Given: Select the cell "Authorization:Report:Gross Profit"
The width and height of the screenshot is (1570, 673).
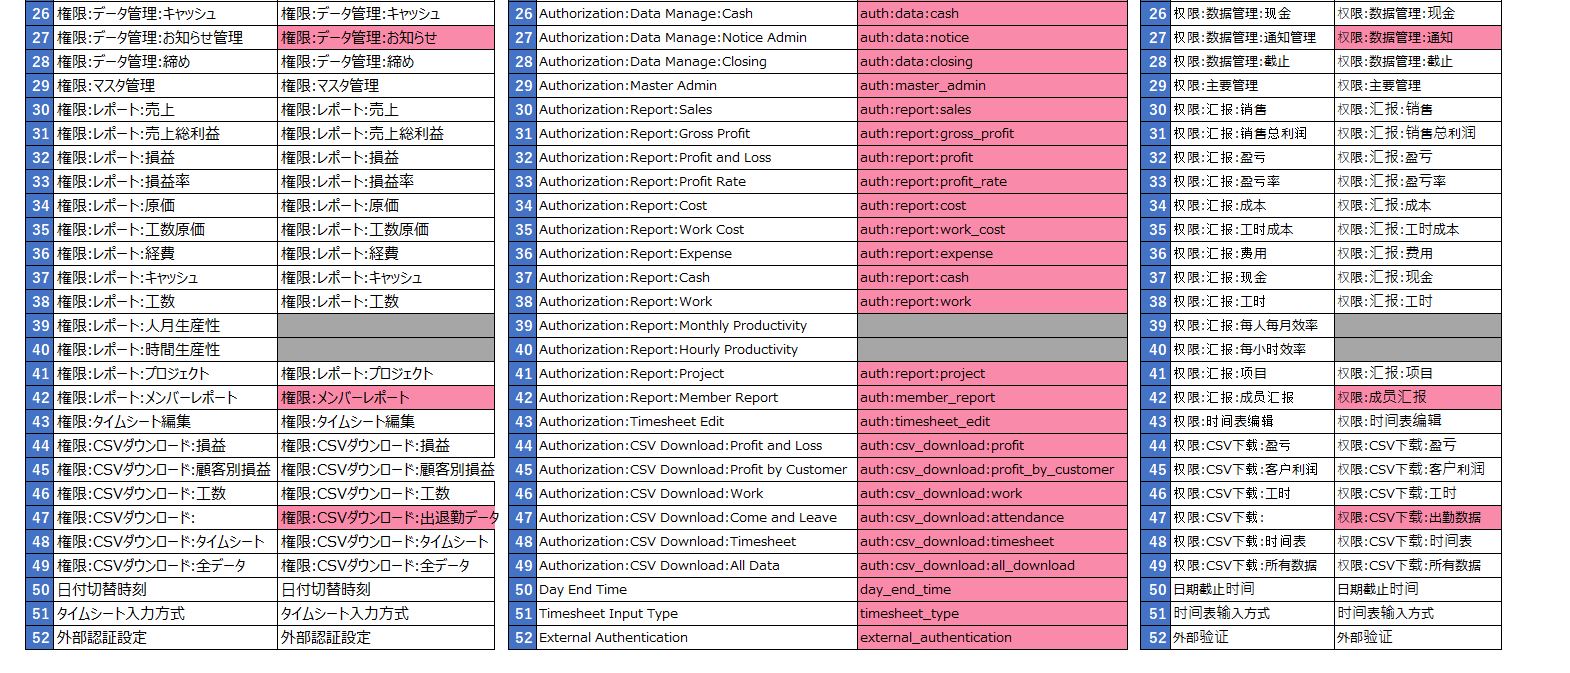Looking at the screenshot, I should pyautogui.click(x=696, y=134).
